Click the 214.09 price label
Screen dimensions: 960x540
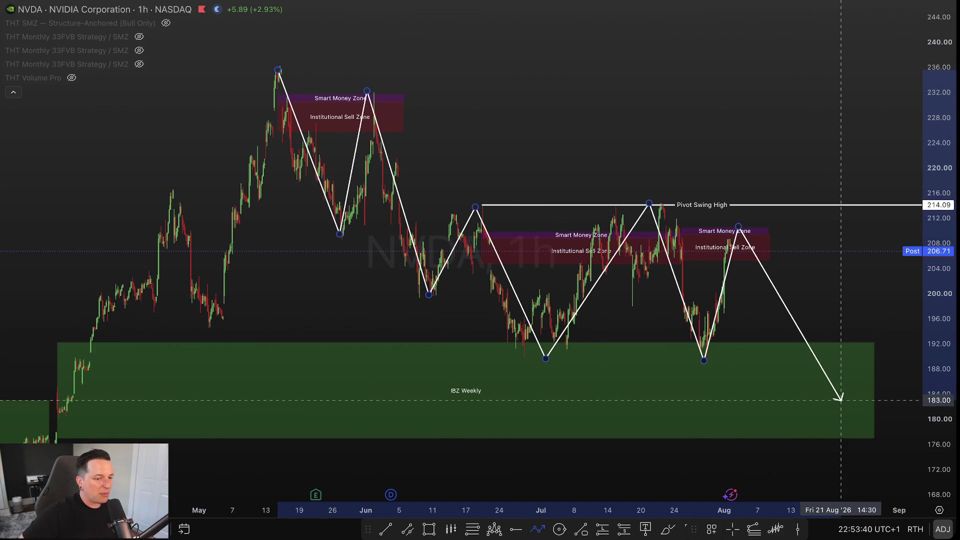(x=938, y=205)
